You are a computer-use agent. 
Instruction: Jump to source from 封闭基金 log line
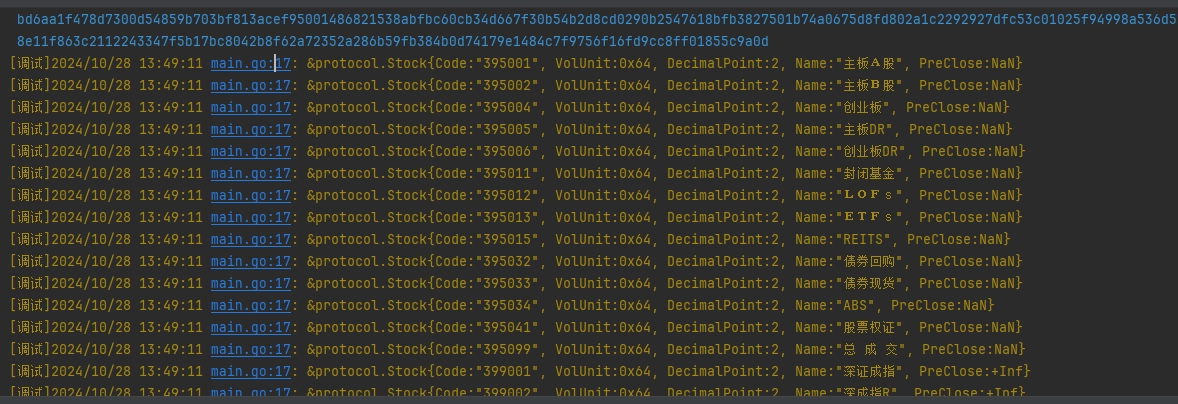point(250,173)
